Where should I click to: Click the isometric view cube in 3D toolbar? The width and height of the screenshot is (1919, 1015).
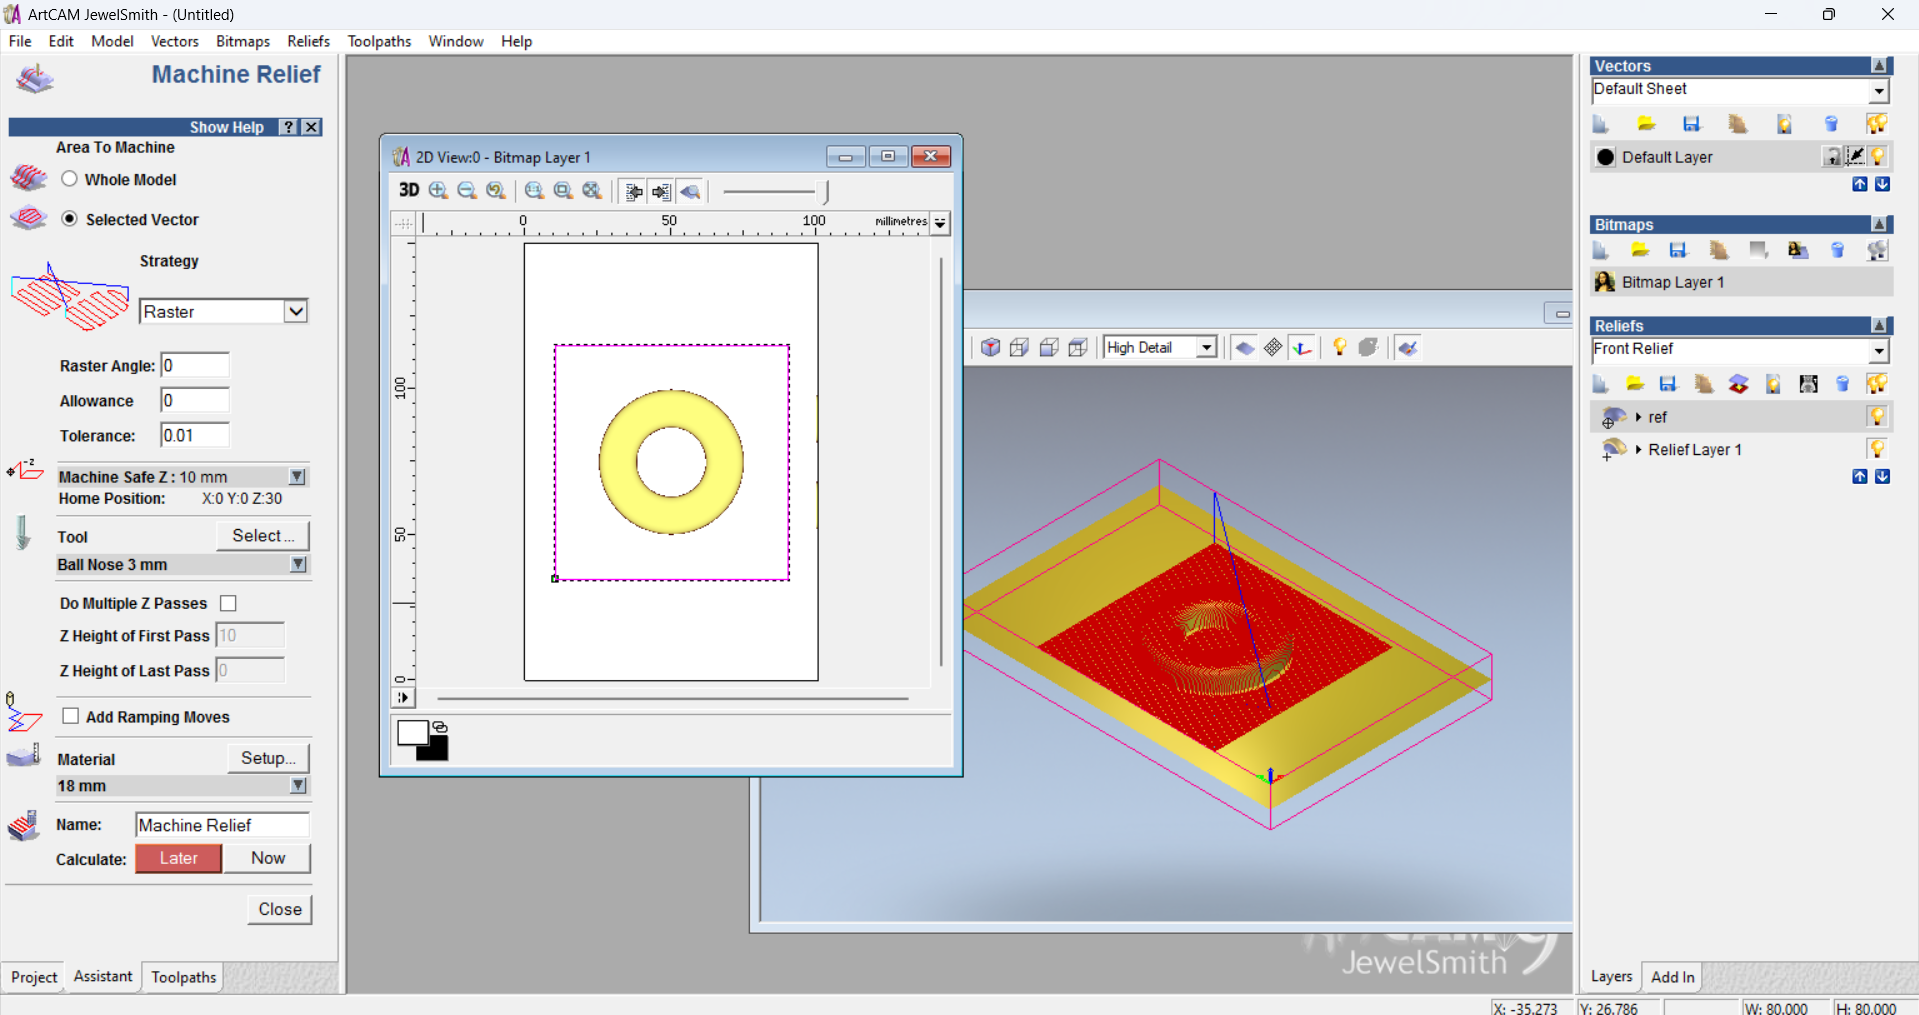coord(990,347)
